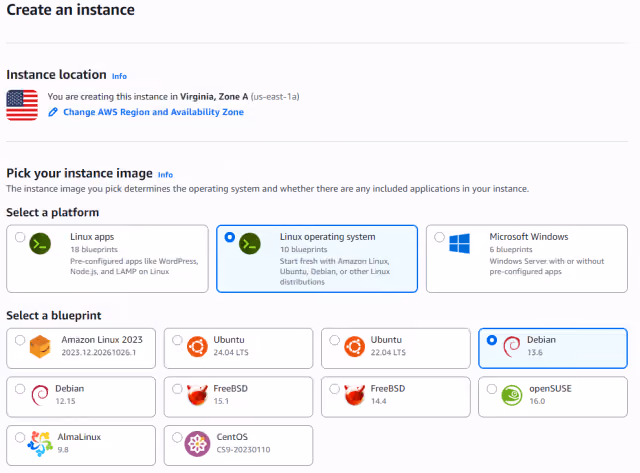Screen dimensions: 640x473
Task: Click the 'Linux apps' card title
Action: [x=92, y=237]
